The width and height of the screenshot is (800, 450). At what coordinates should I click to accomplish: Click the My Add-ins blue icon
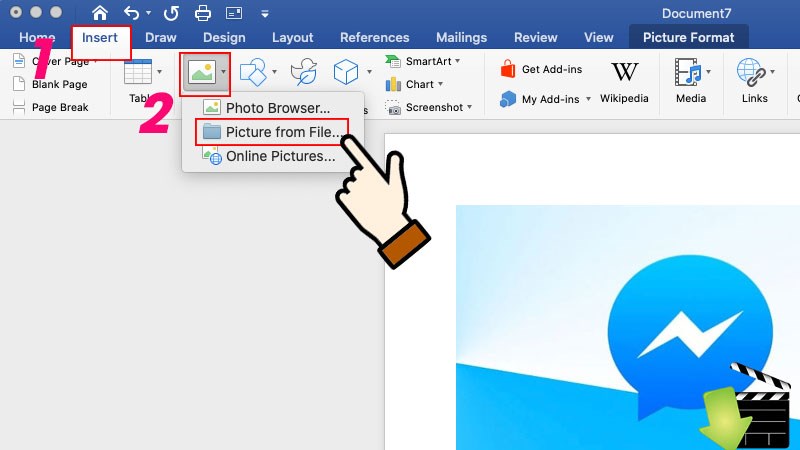pyautogui.click(x=508, y=99)
